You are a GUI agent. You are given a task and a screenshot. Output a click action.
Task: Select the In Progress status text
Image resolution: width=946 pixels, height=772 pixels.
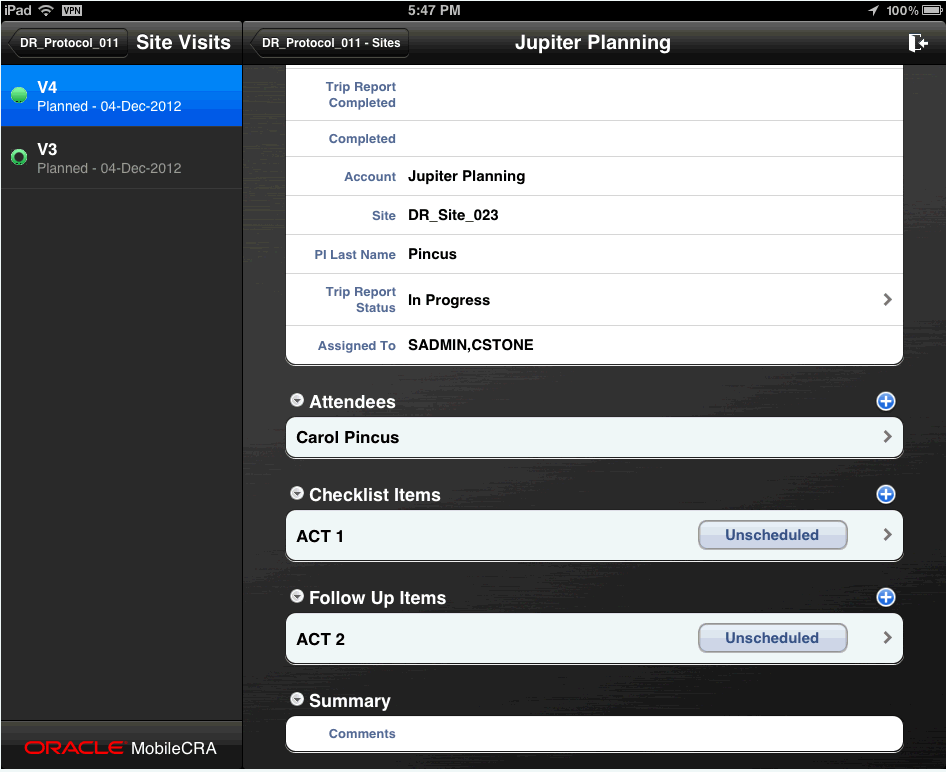449,300
